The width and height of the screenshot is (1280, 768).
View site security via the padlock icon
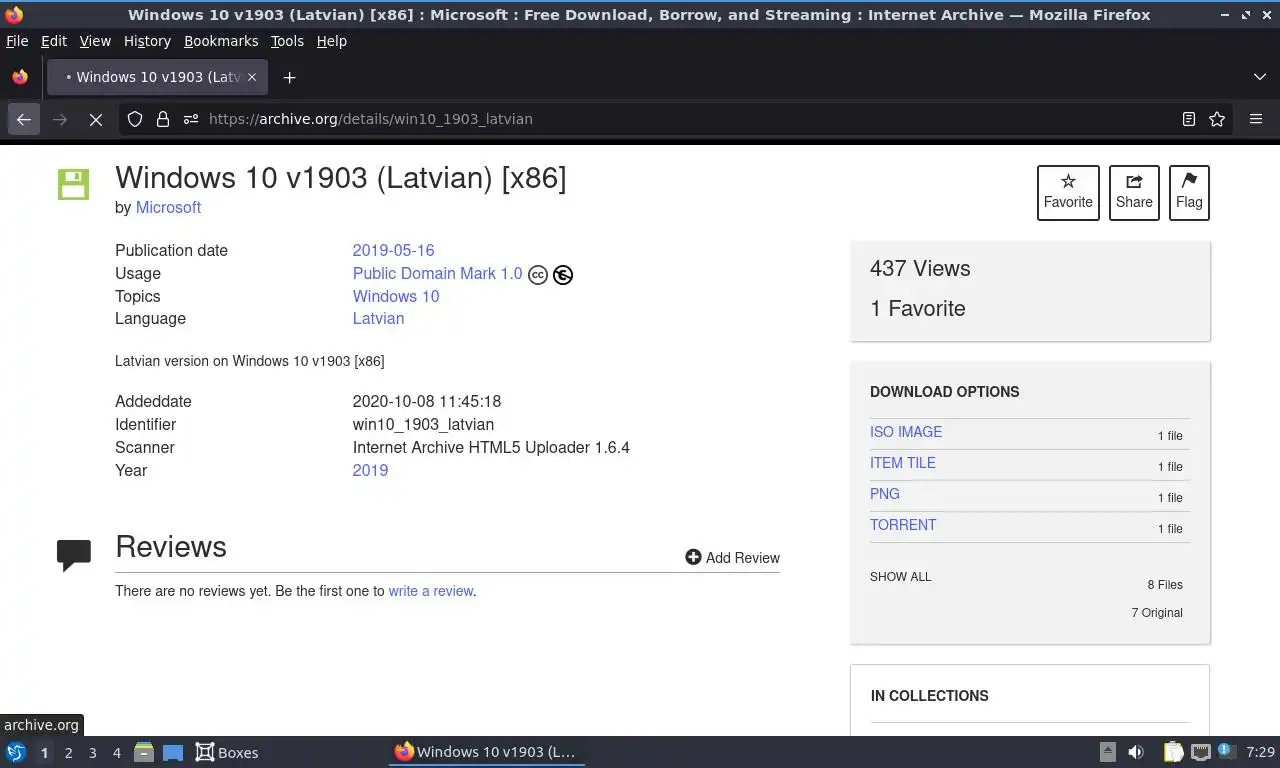[x=163, y=119]
